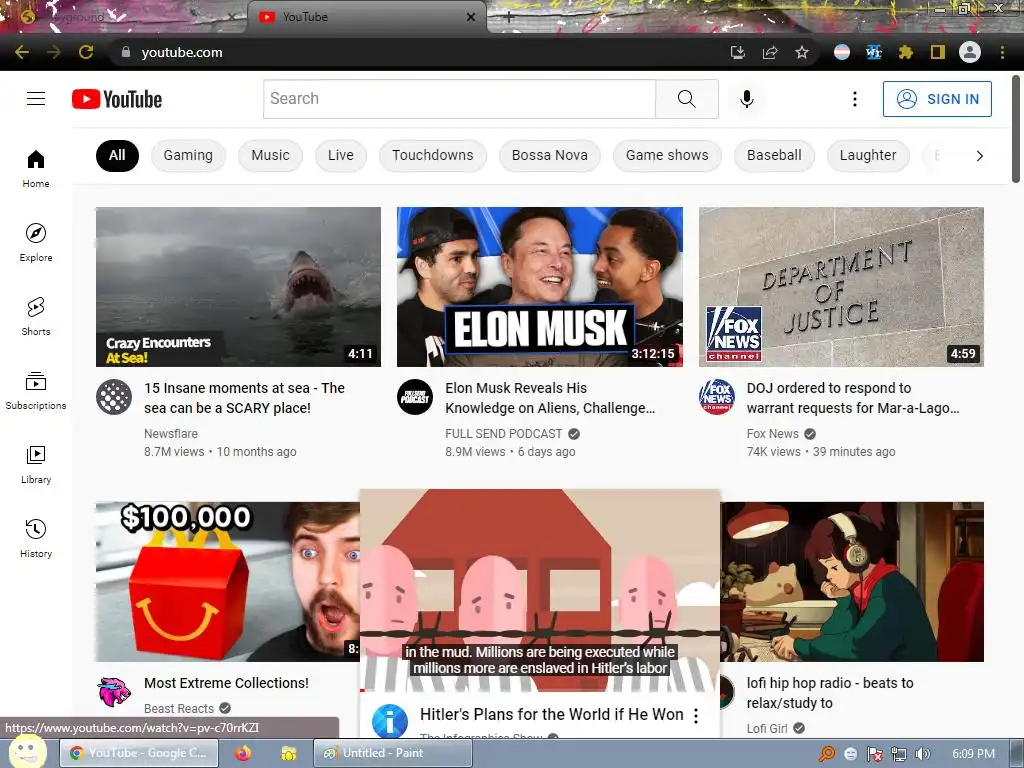Viewport: 1024px width, 768px height.
Task: Click the page vertical scrollbar
Action: tap(1017, 131)
